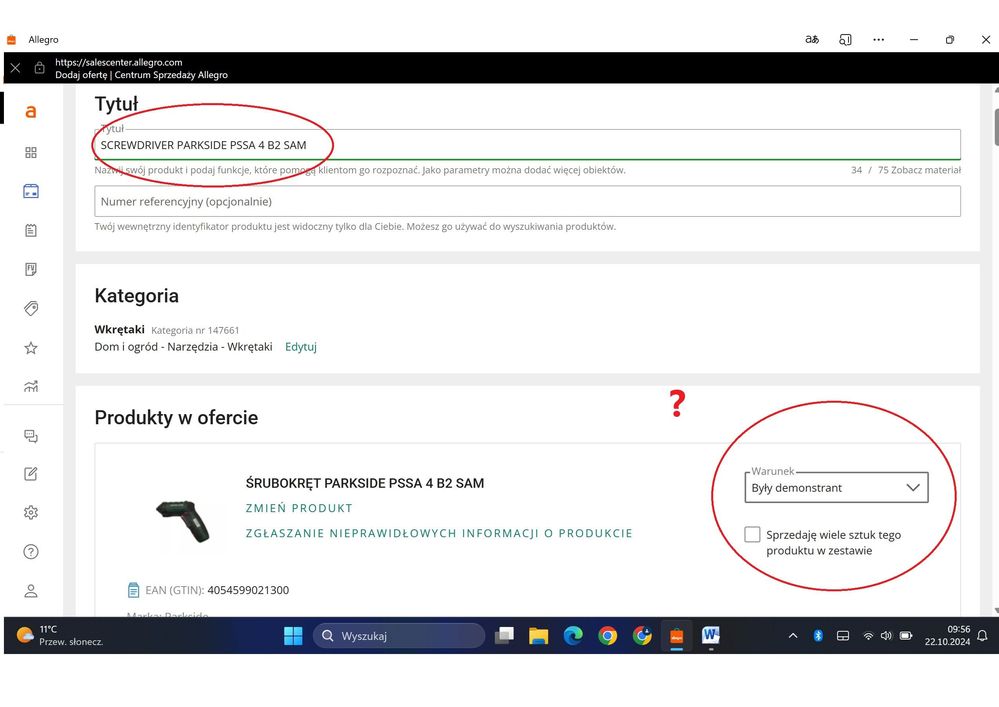Open the help question mark icon in sidebar
This screenshot has height=707, width=999.
pyautogui.click(x=31, y=552)
